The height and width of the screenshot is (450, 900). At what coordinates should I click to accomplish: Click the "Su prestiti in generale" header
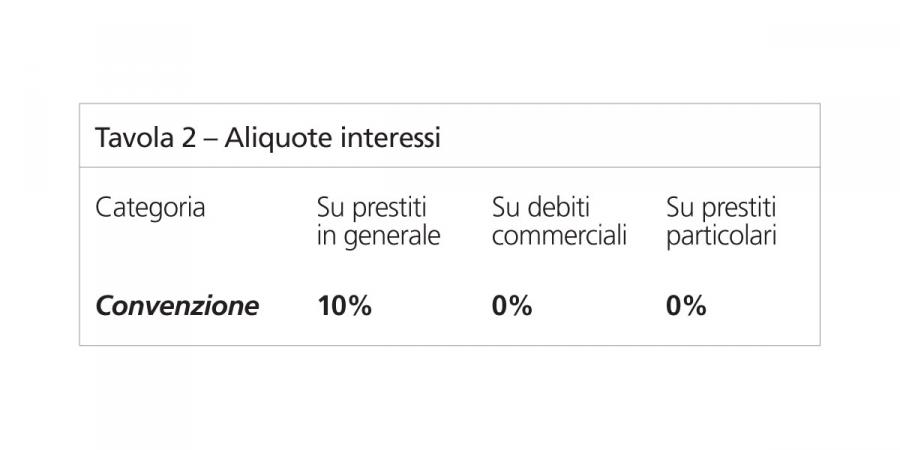(x=377, y=223)
